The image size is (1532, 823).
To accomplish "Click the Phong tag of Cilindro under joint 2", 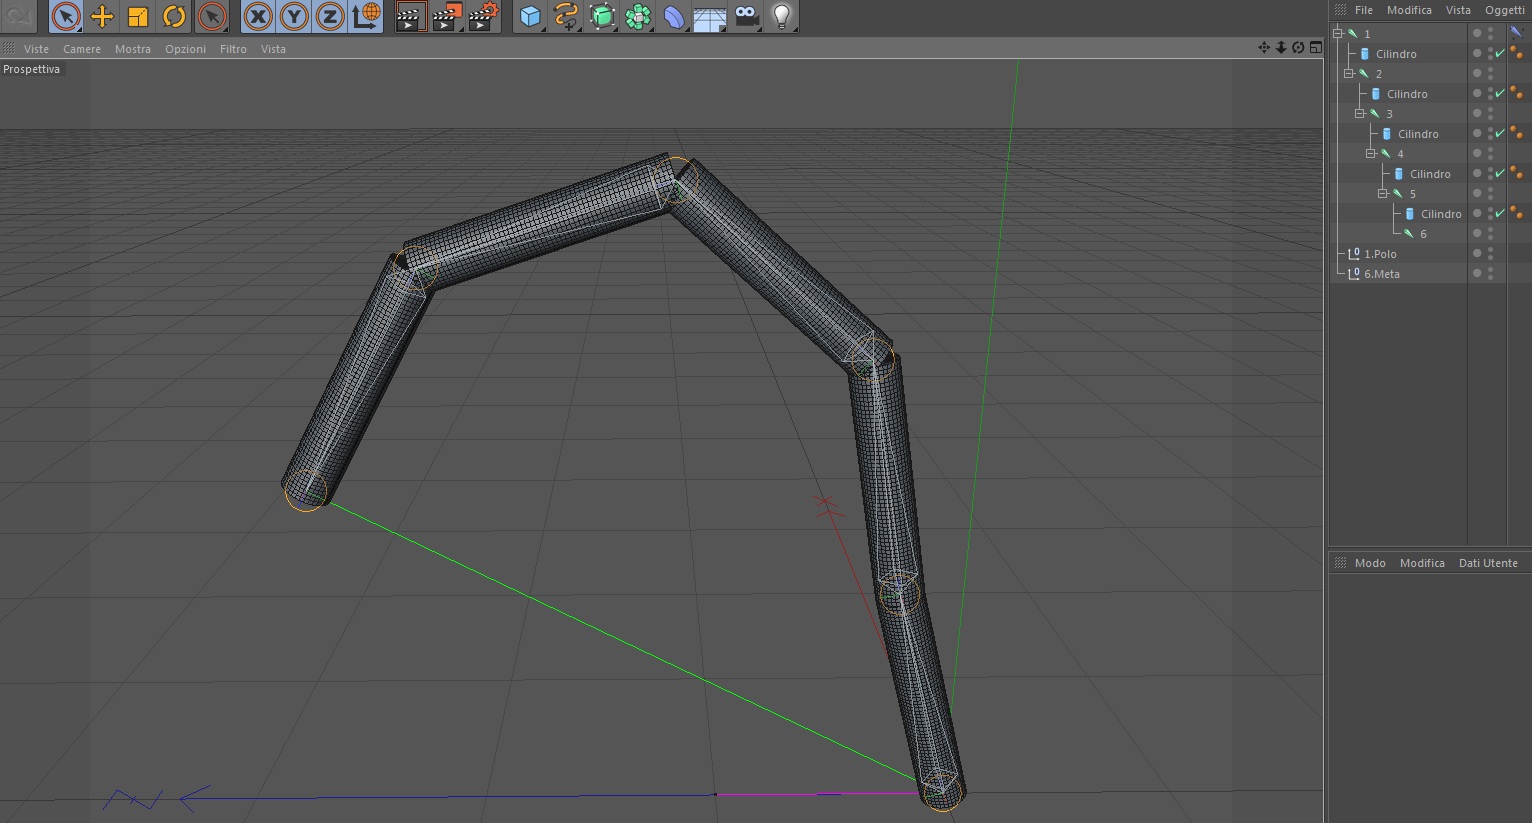I will 1516,93.
